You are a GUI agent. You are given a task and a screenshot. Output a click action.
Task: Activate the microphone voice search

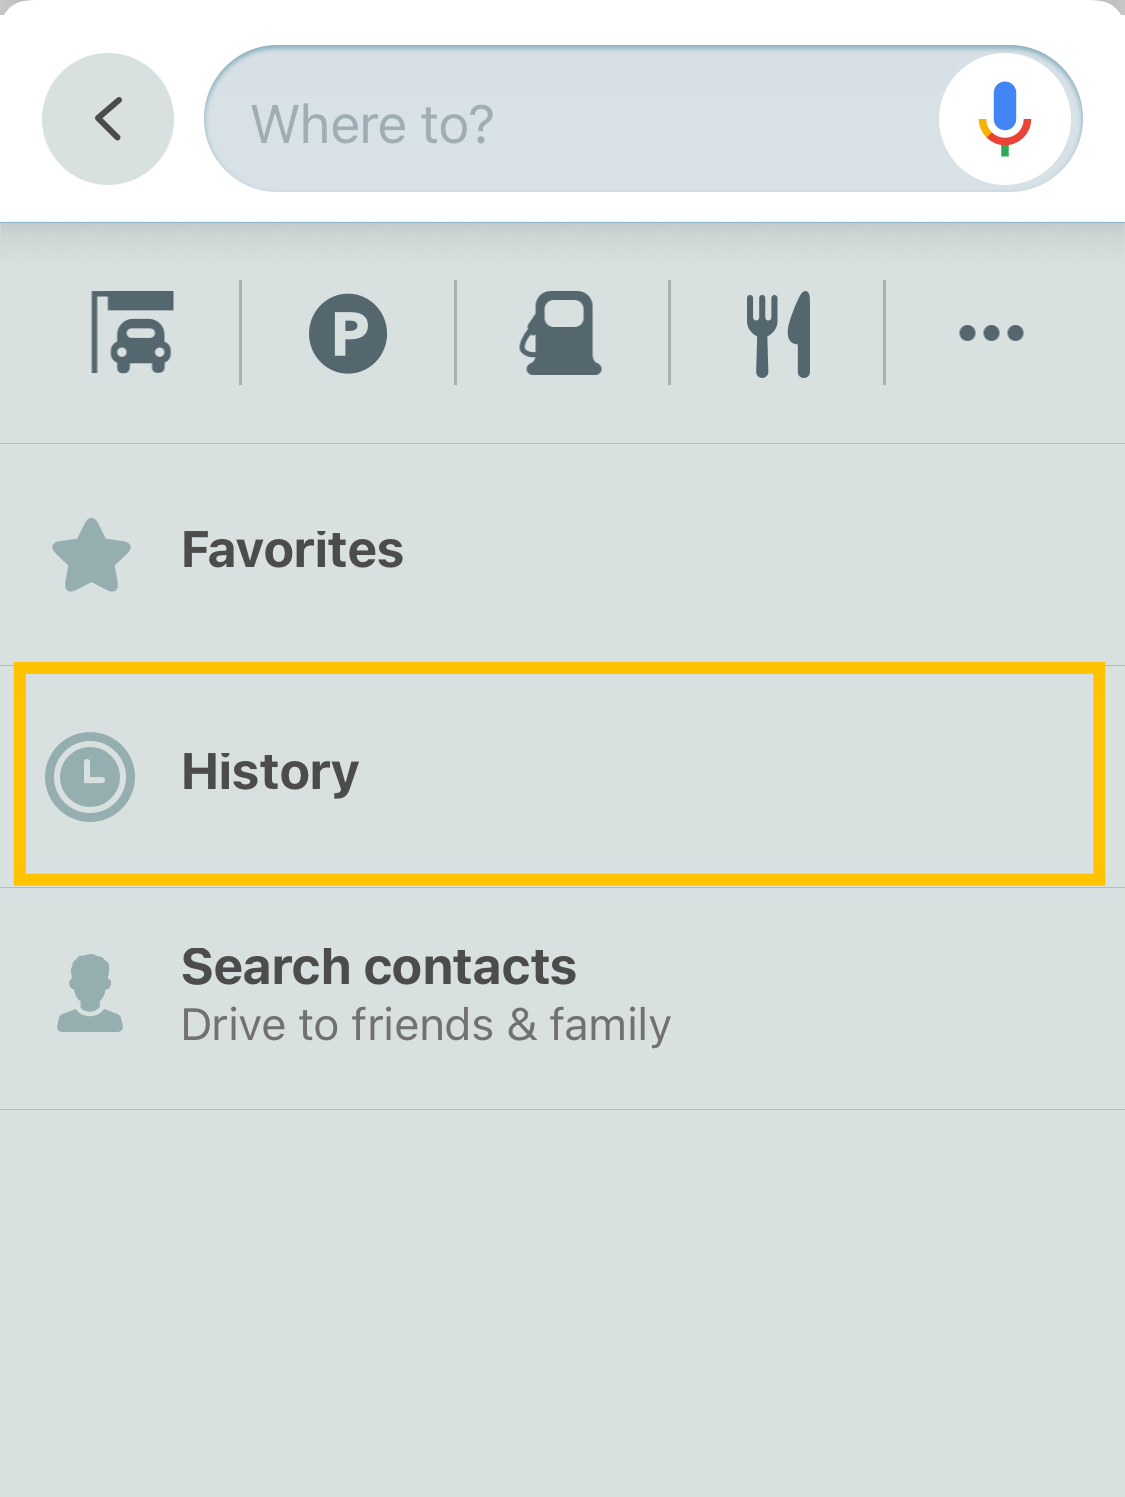[x=1004, y=118]
